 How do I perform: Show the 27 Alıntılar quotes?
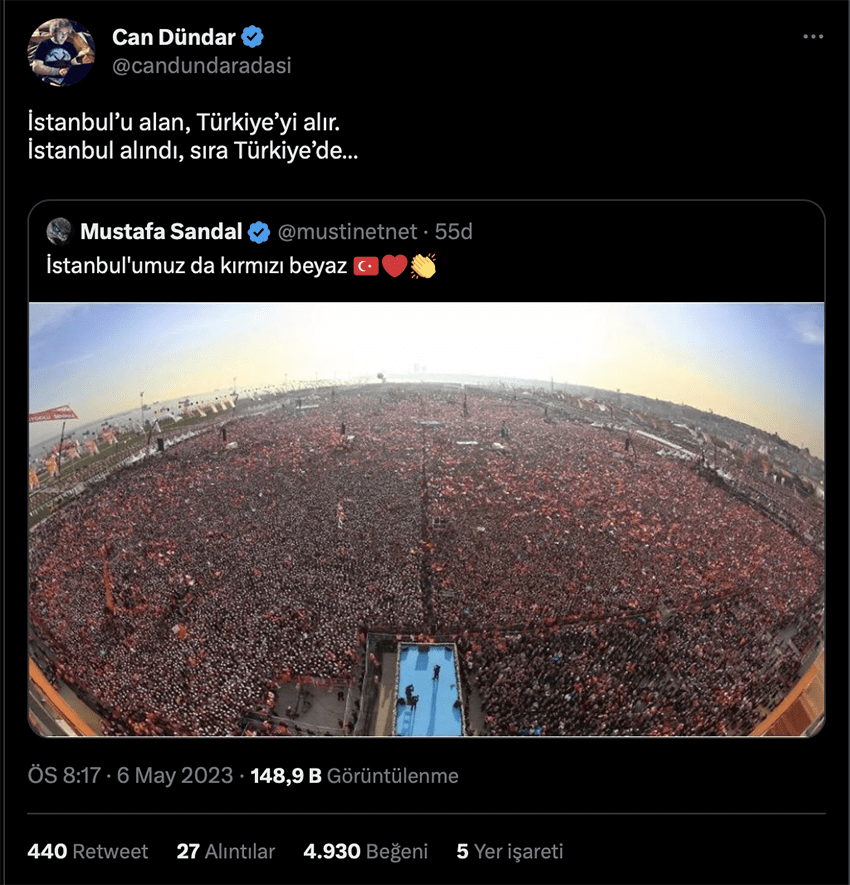pos(226,851)
